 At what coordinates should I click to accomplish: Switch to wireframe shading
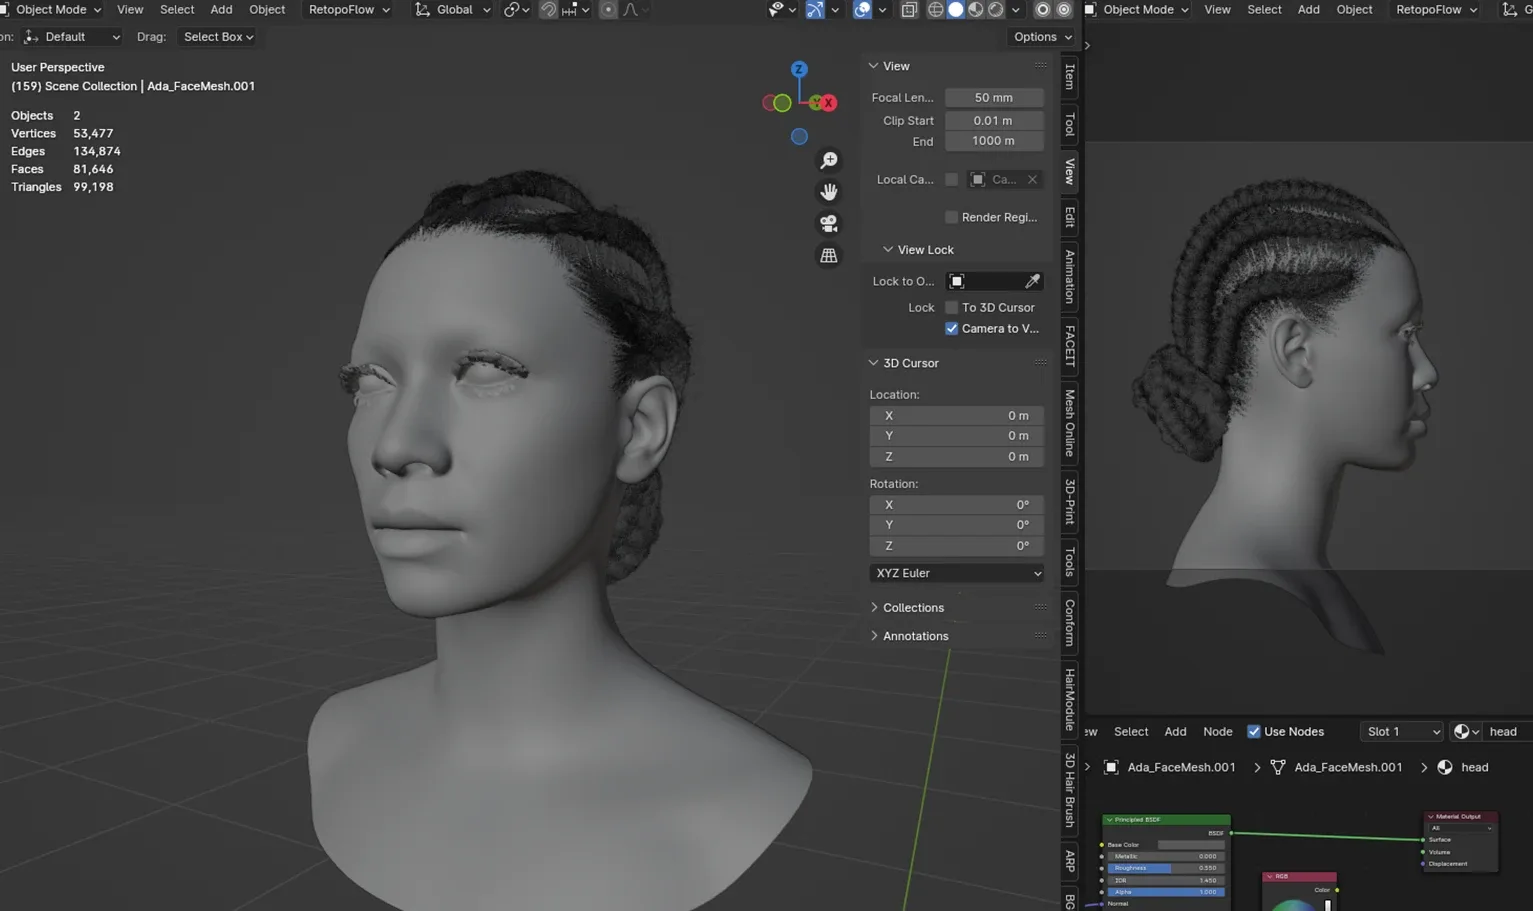[936, 9]
